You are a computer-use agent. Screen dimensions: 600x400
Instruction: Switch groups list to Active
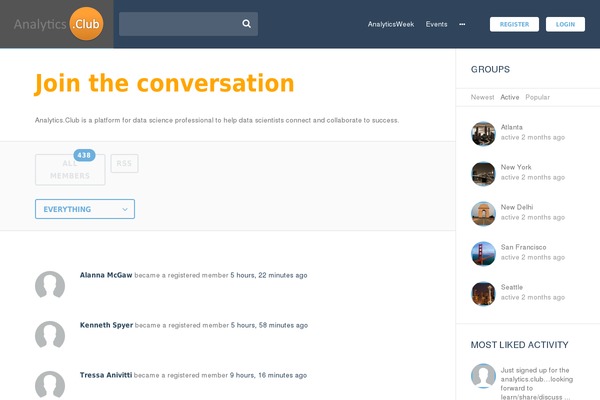pyautogui.click(x=510, y=97)
